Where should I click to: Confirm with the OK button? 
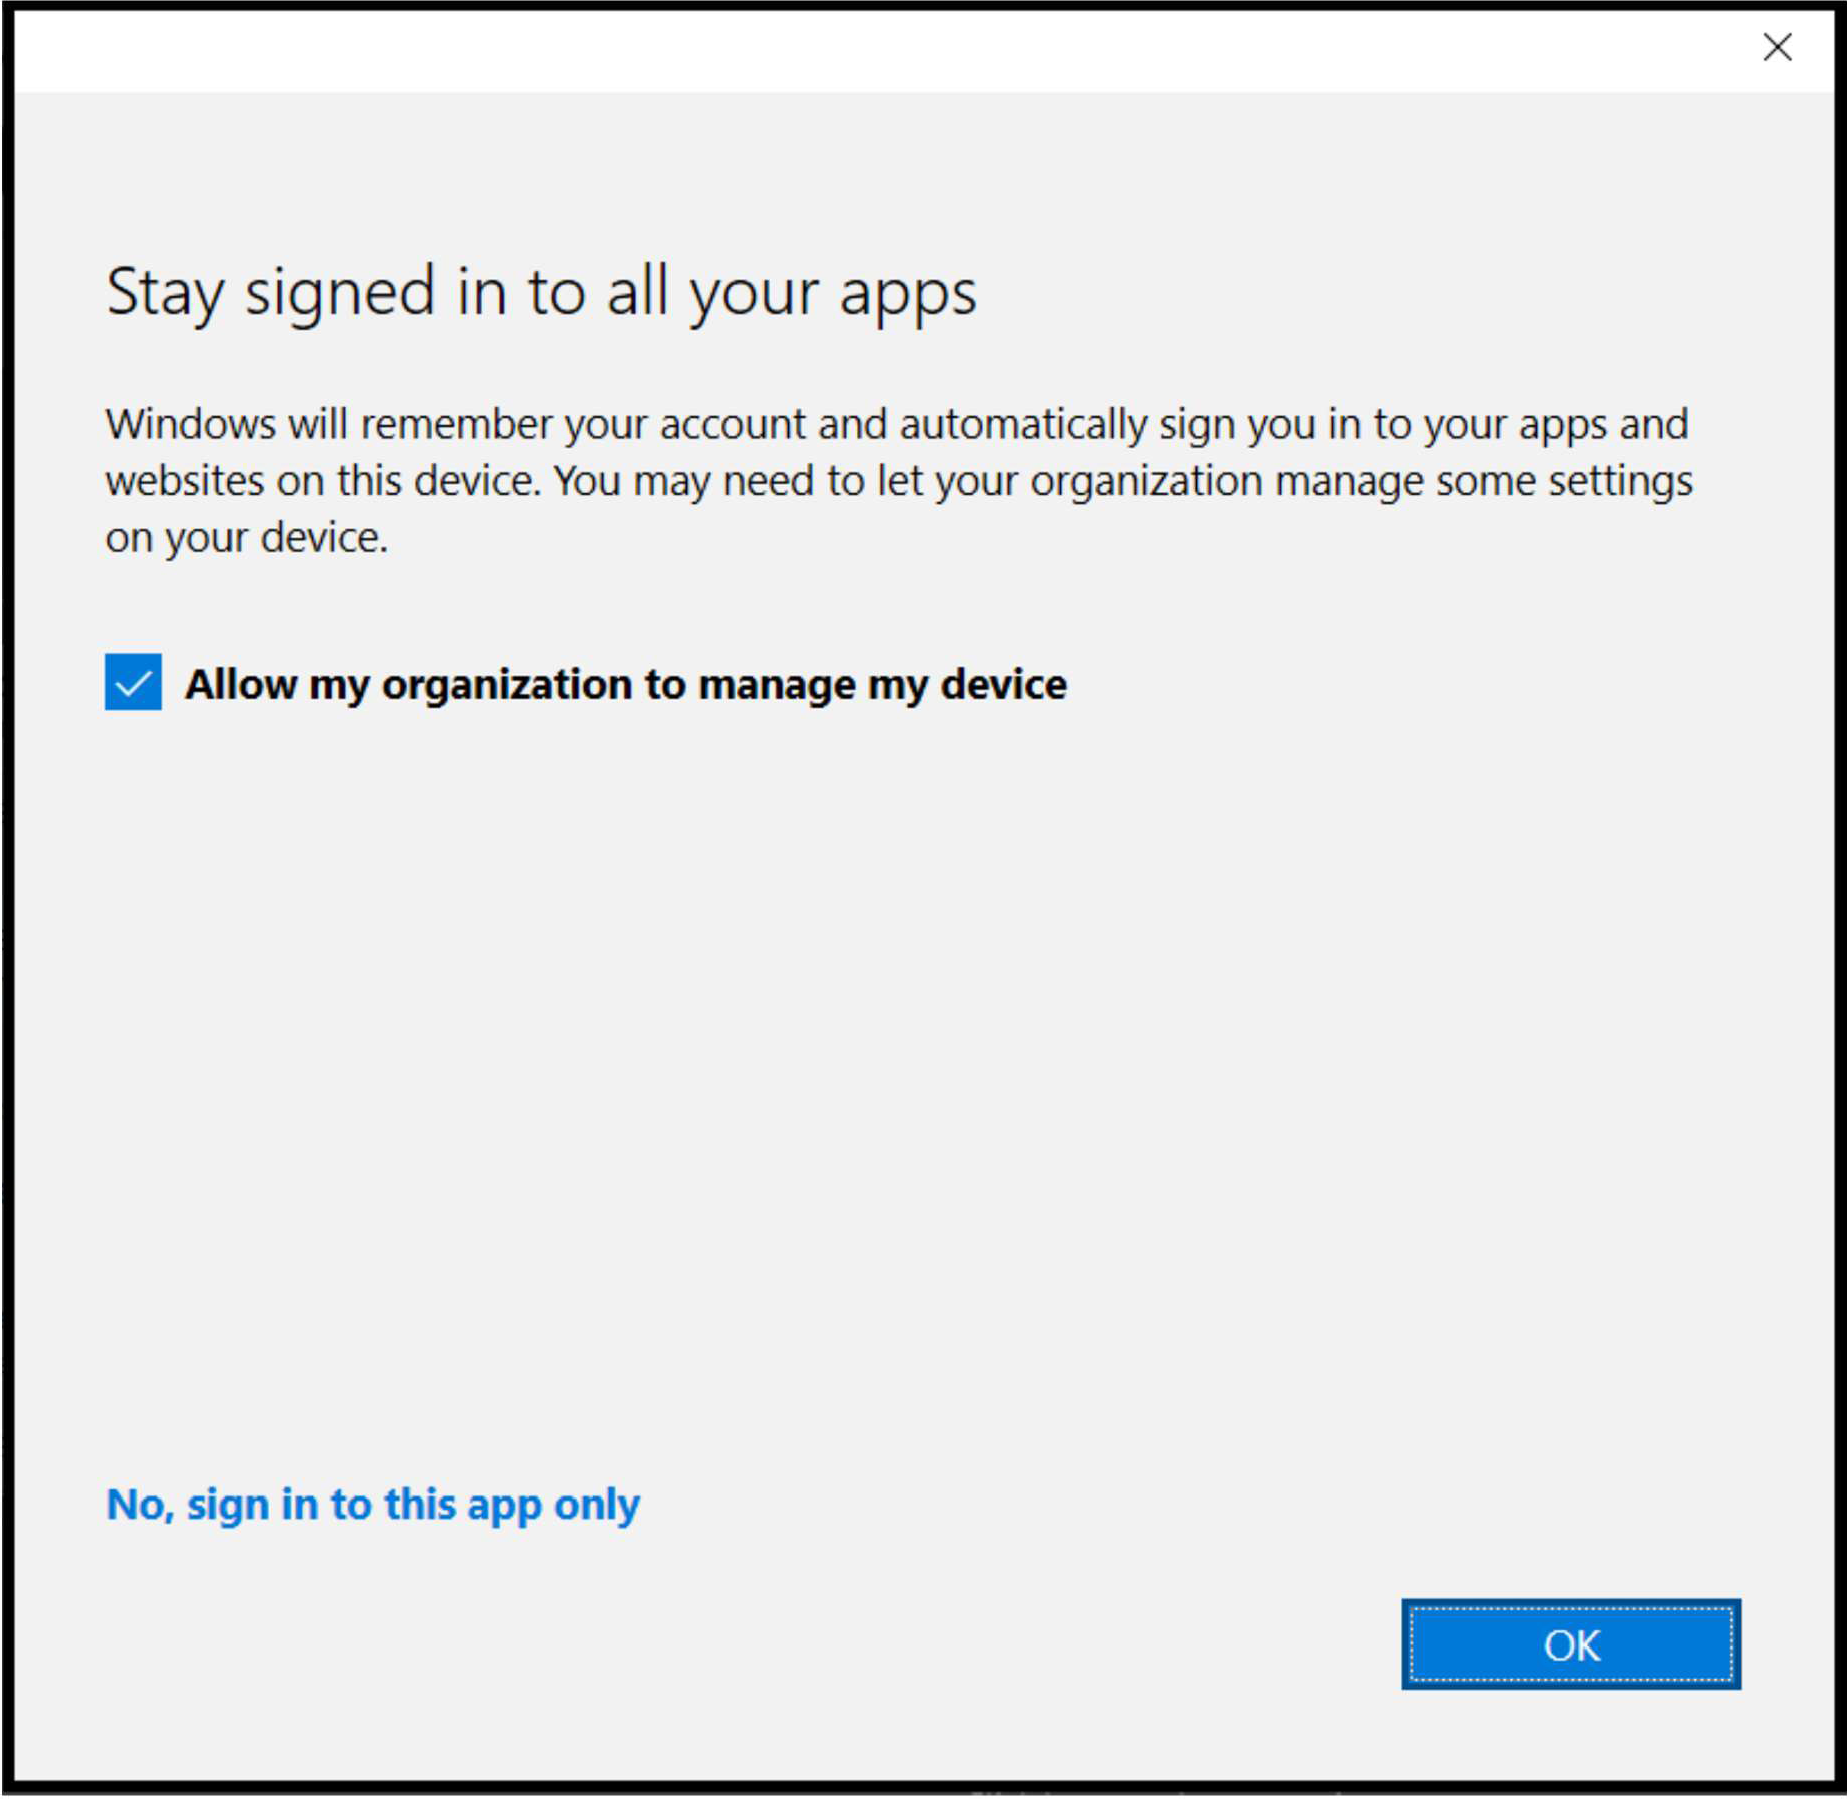coord(1571,1645)
